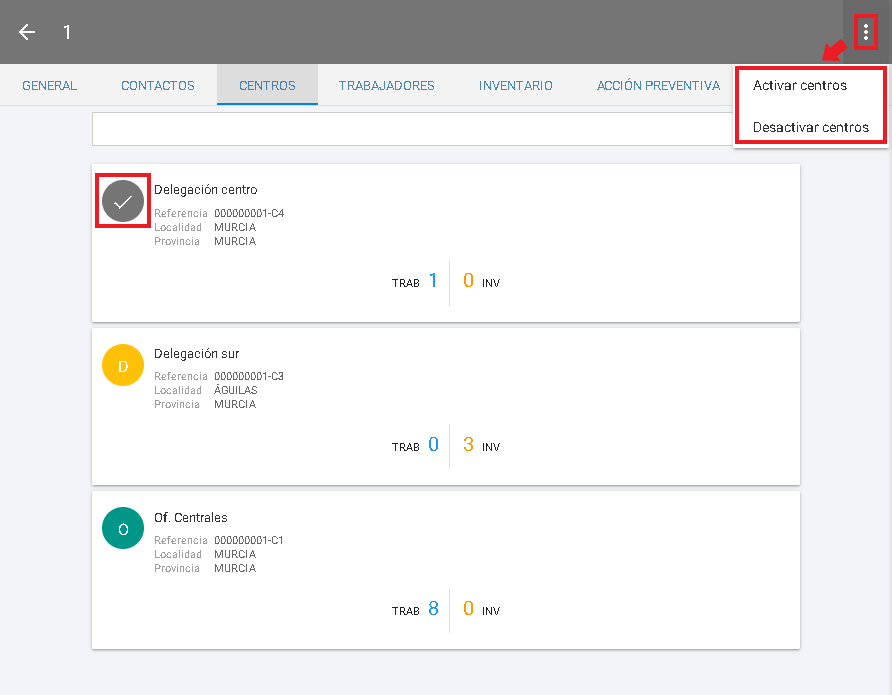The width and height of the screenshot is (892, 695).
Task: Open the Delegación sur title
Action: [196, 354]
